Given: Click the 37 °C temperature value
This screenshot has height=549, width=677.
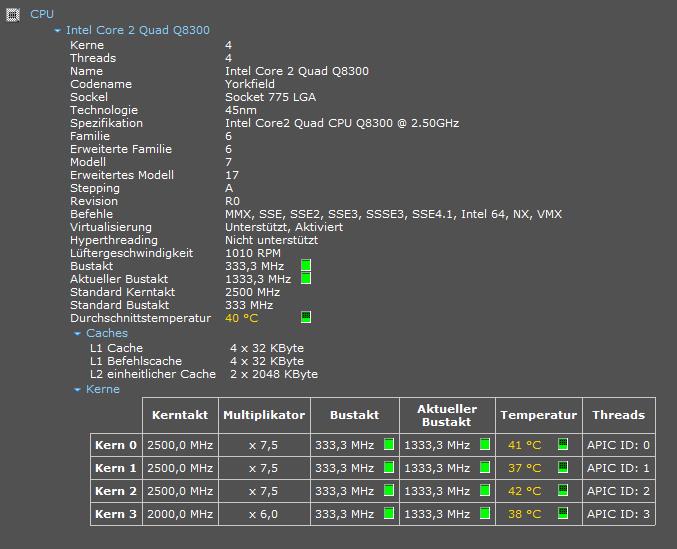Looking at the screenshot, I should pos(524,468).
